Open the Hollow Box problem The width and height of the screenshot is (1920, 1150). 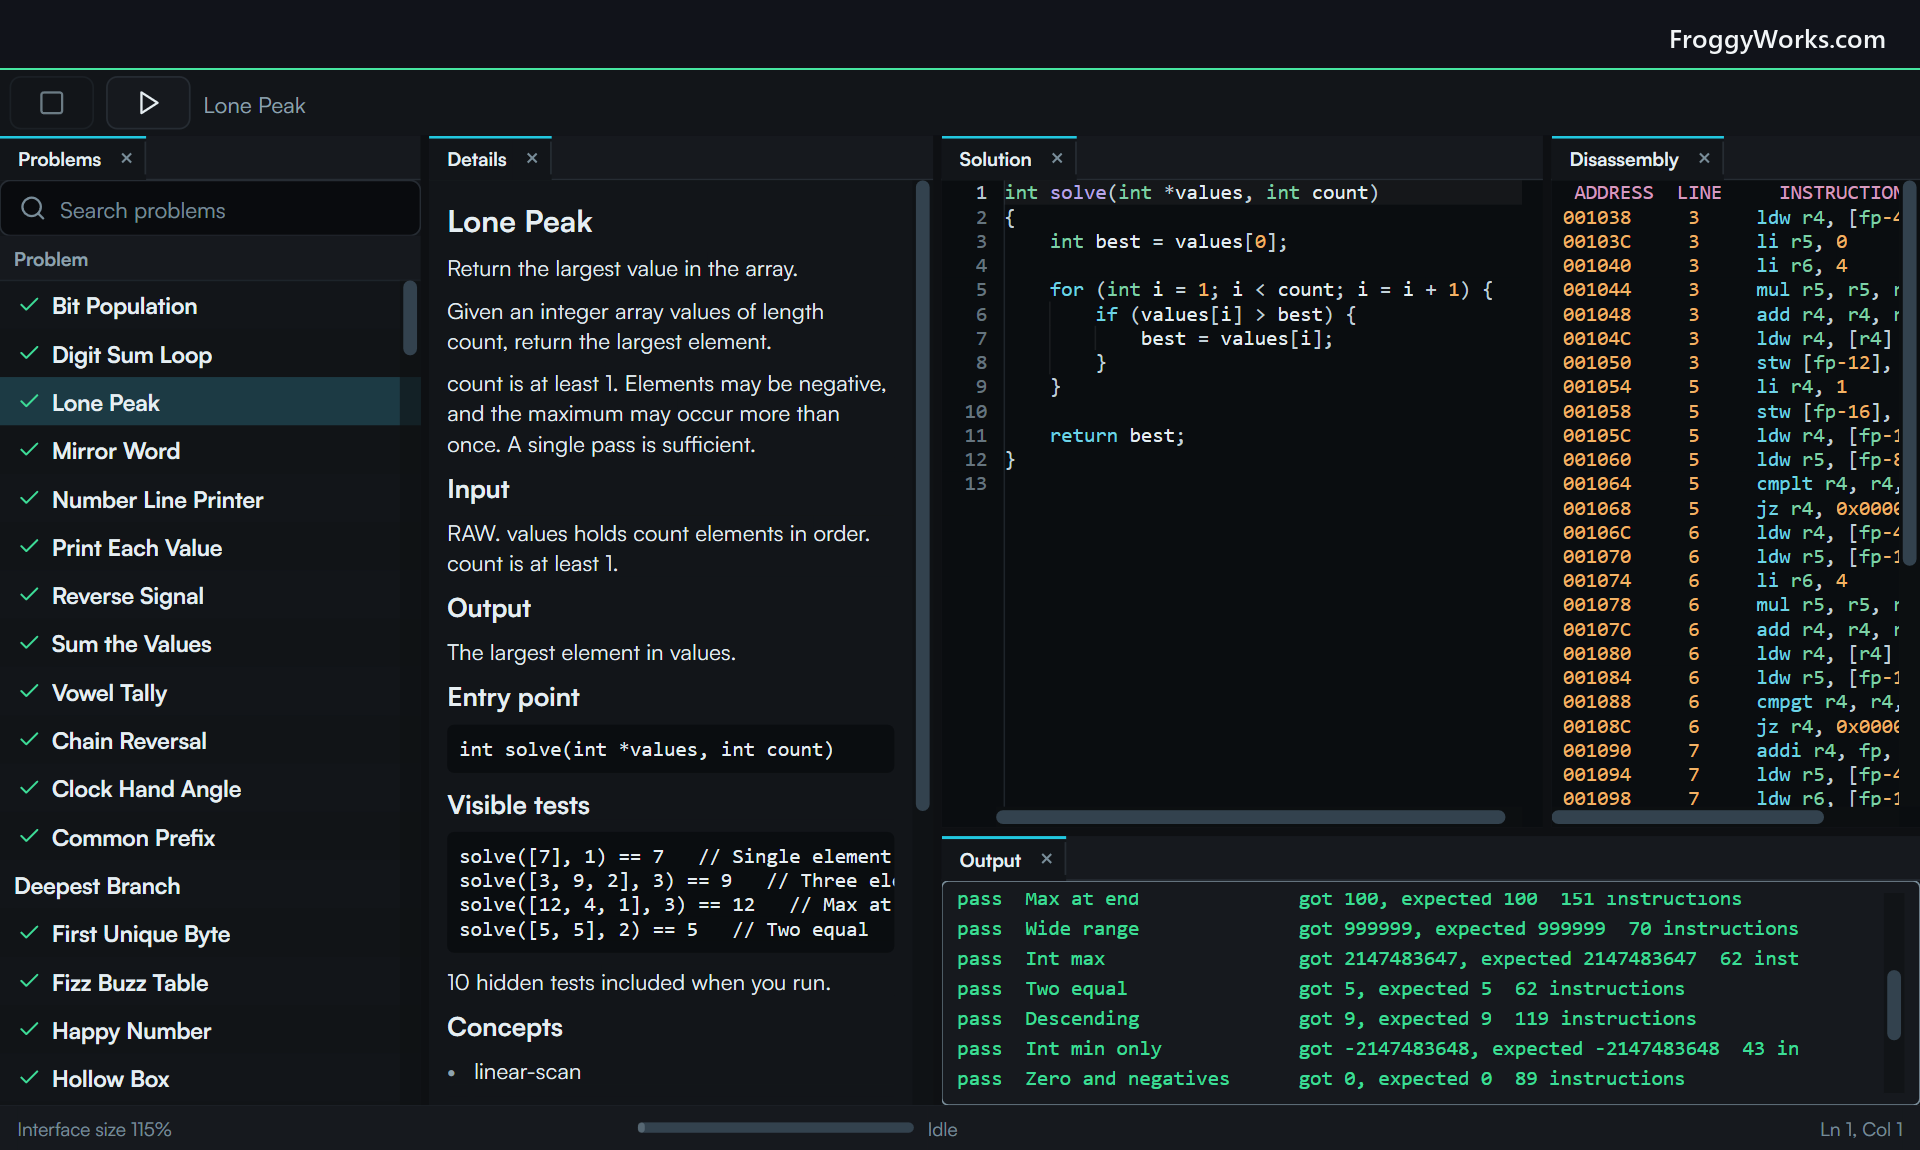coord(200,1079)
